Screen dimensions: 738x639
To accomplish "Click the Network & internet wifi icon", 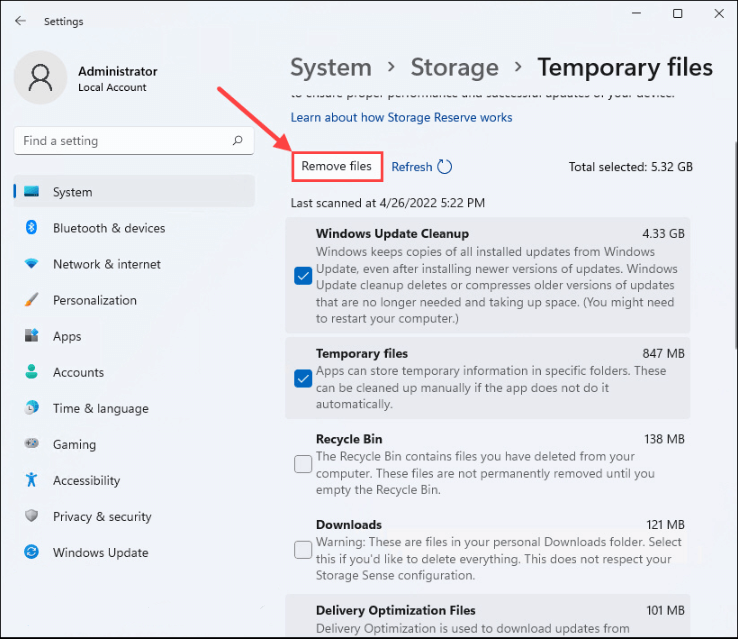I will [32, 264].
